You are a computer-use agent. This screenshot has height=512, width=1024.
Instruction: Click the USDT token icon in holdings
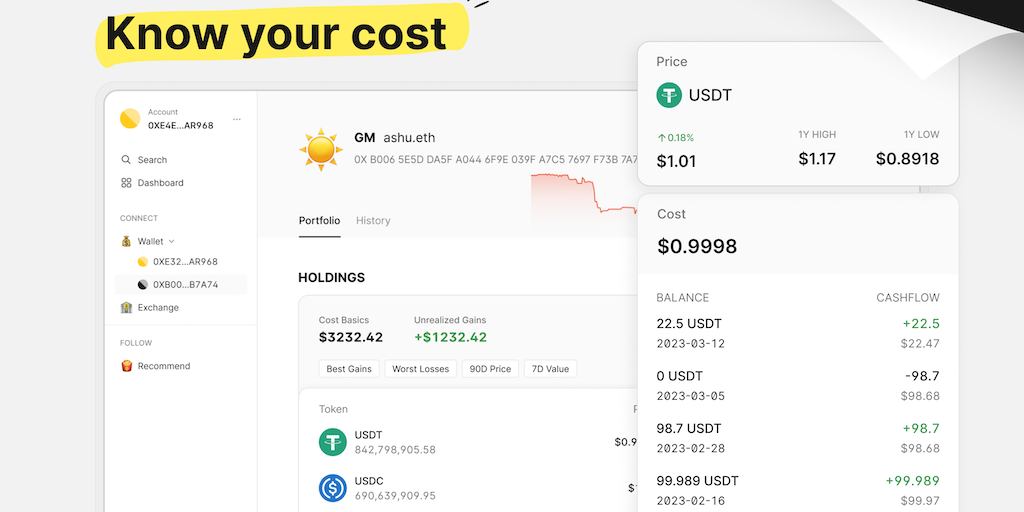[332, 442]
